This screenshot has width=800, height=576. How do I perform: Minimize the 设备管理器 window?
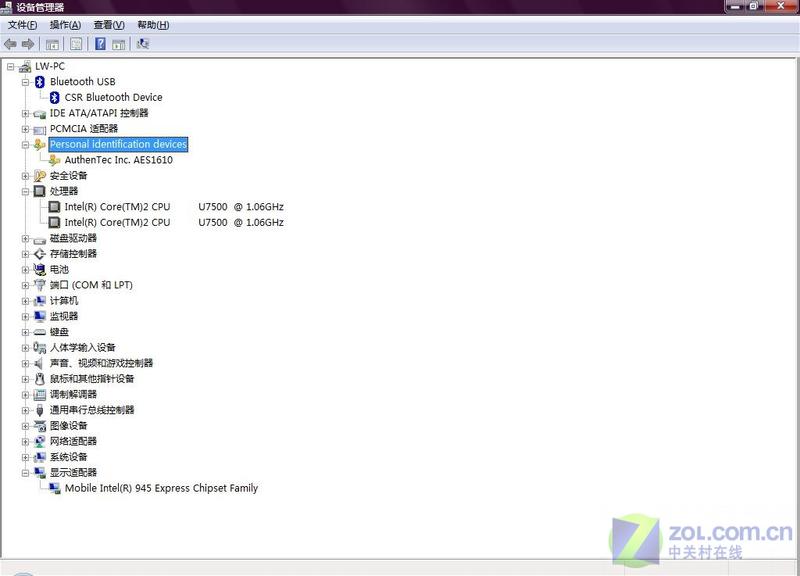coord(735,6)
